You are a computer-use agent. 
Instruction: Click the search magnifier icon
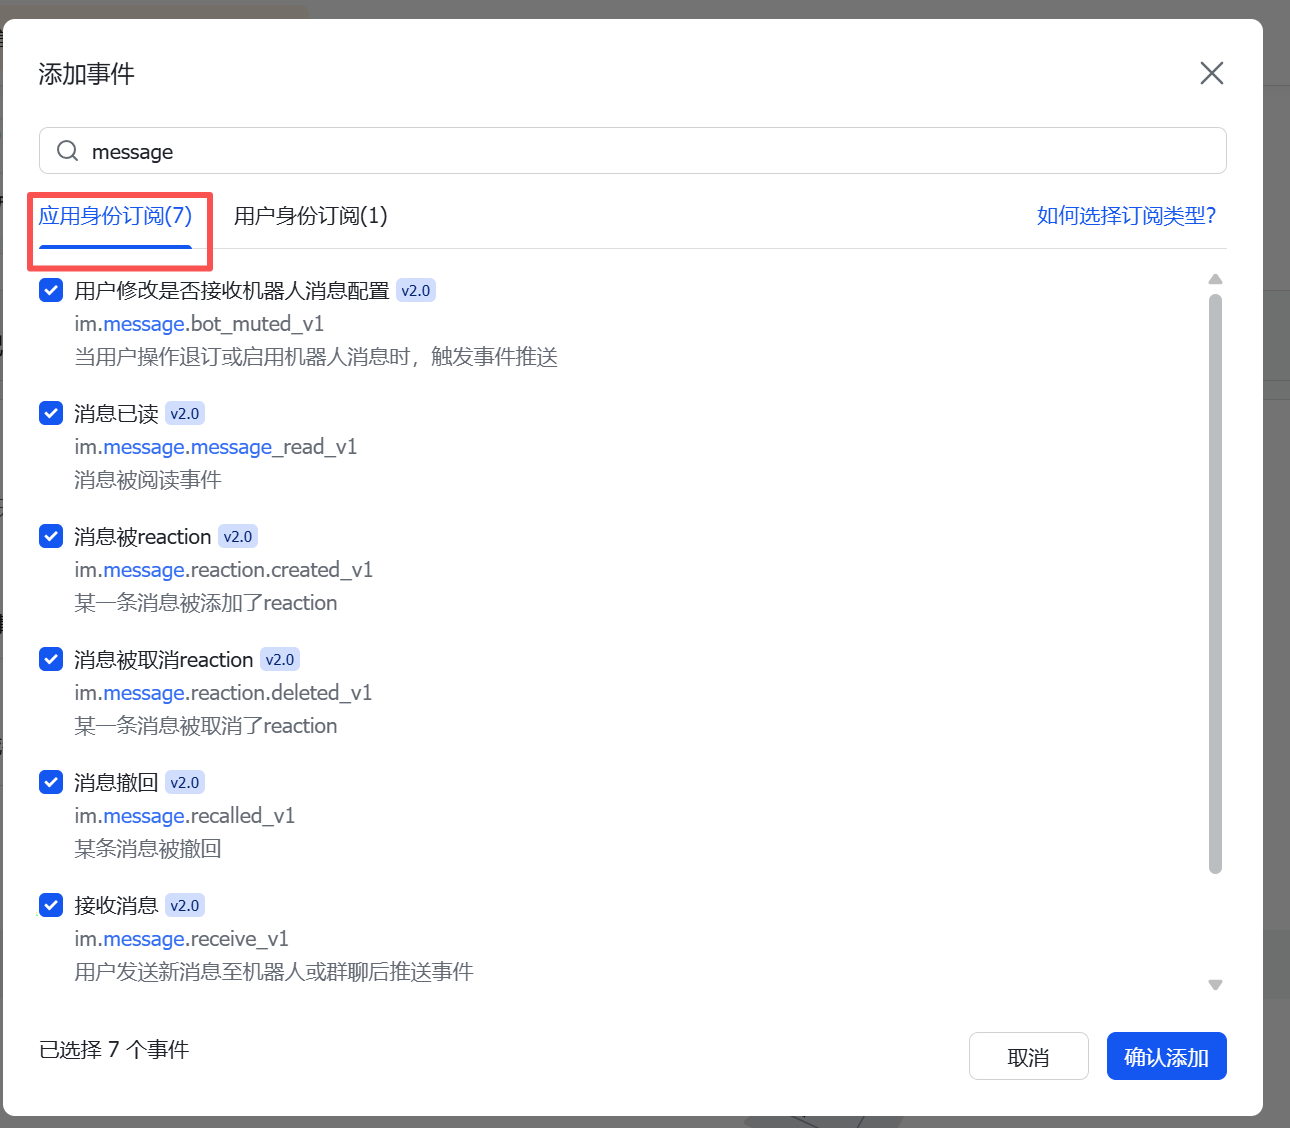tap(67, 151)
